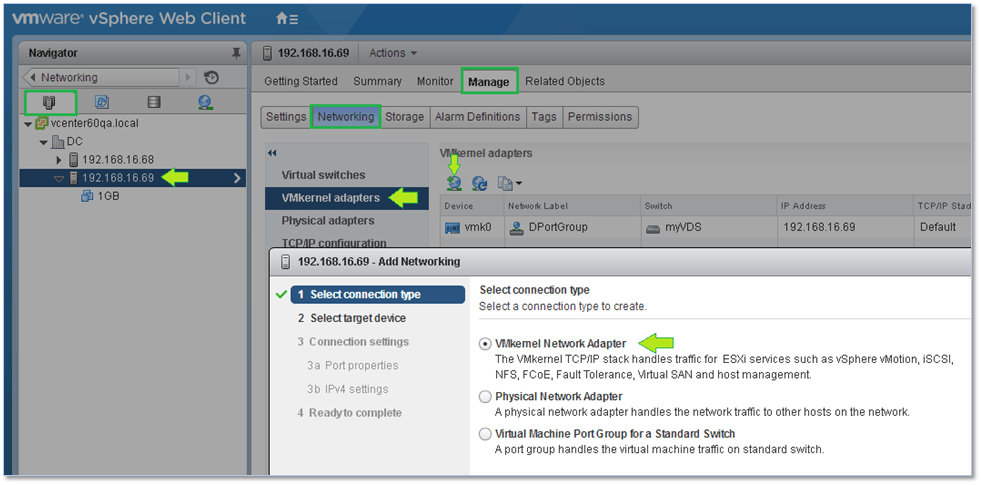Select vcenter60qa.local in Navigator tree
981x485 pixels.
point(94,124)
